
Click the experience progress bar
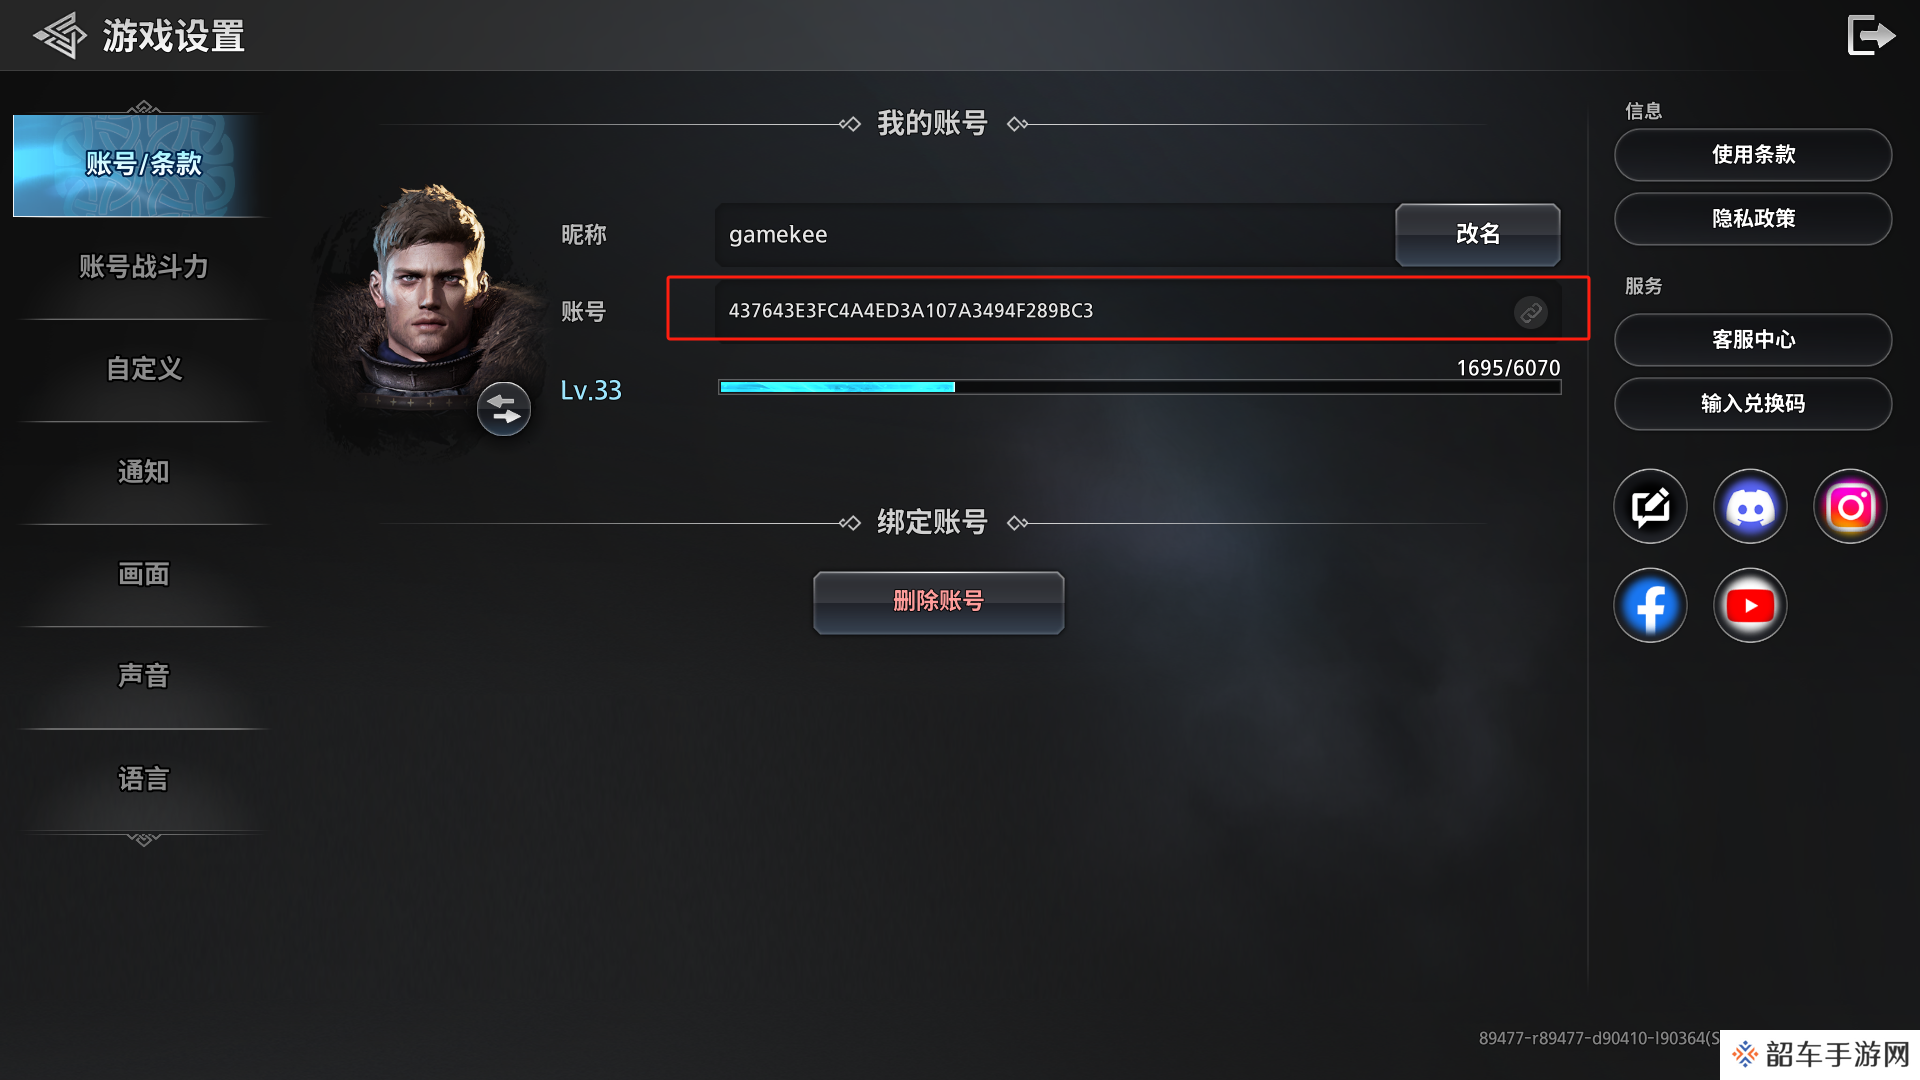coord(1139,387)
